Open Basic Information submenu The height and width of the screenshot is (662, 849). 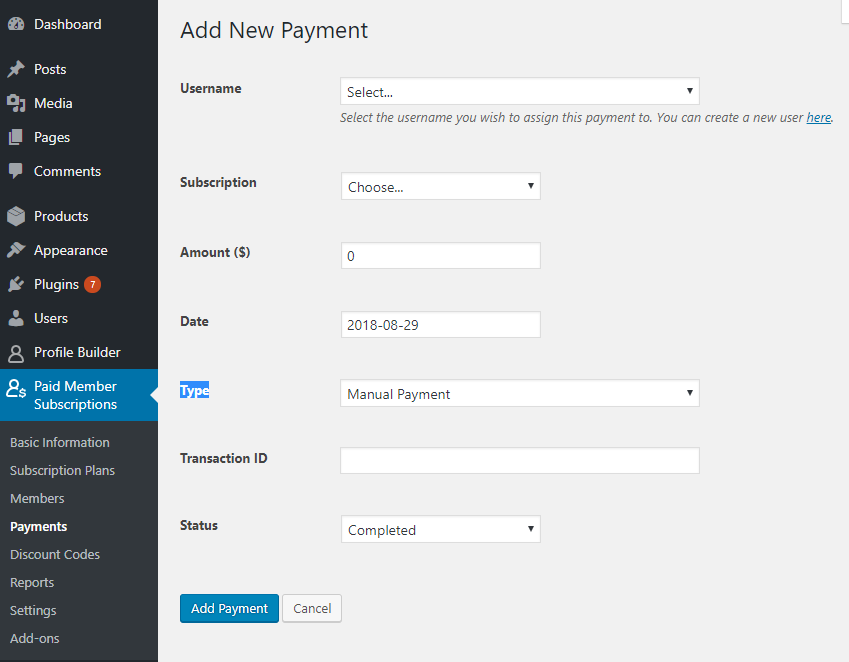pos(60,442)
